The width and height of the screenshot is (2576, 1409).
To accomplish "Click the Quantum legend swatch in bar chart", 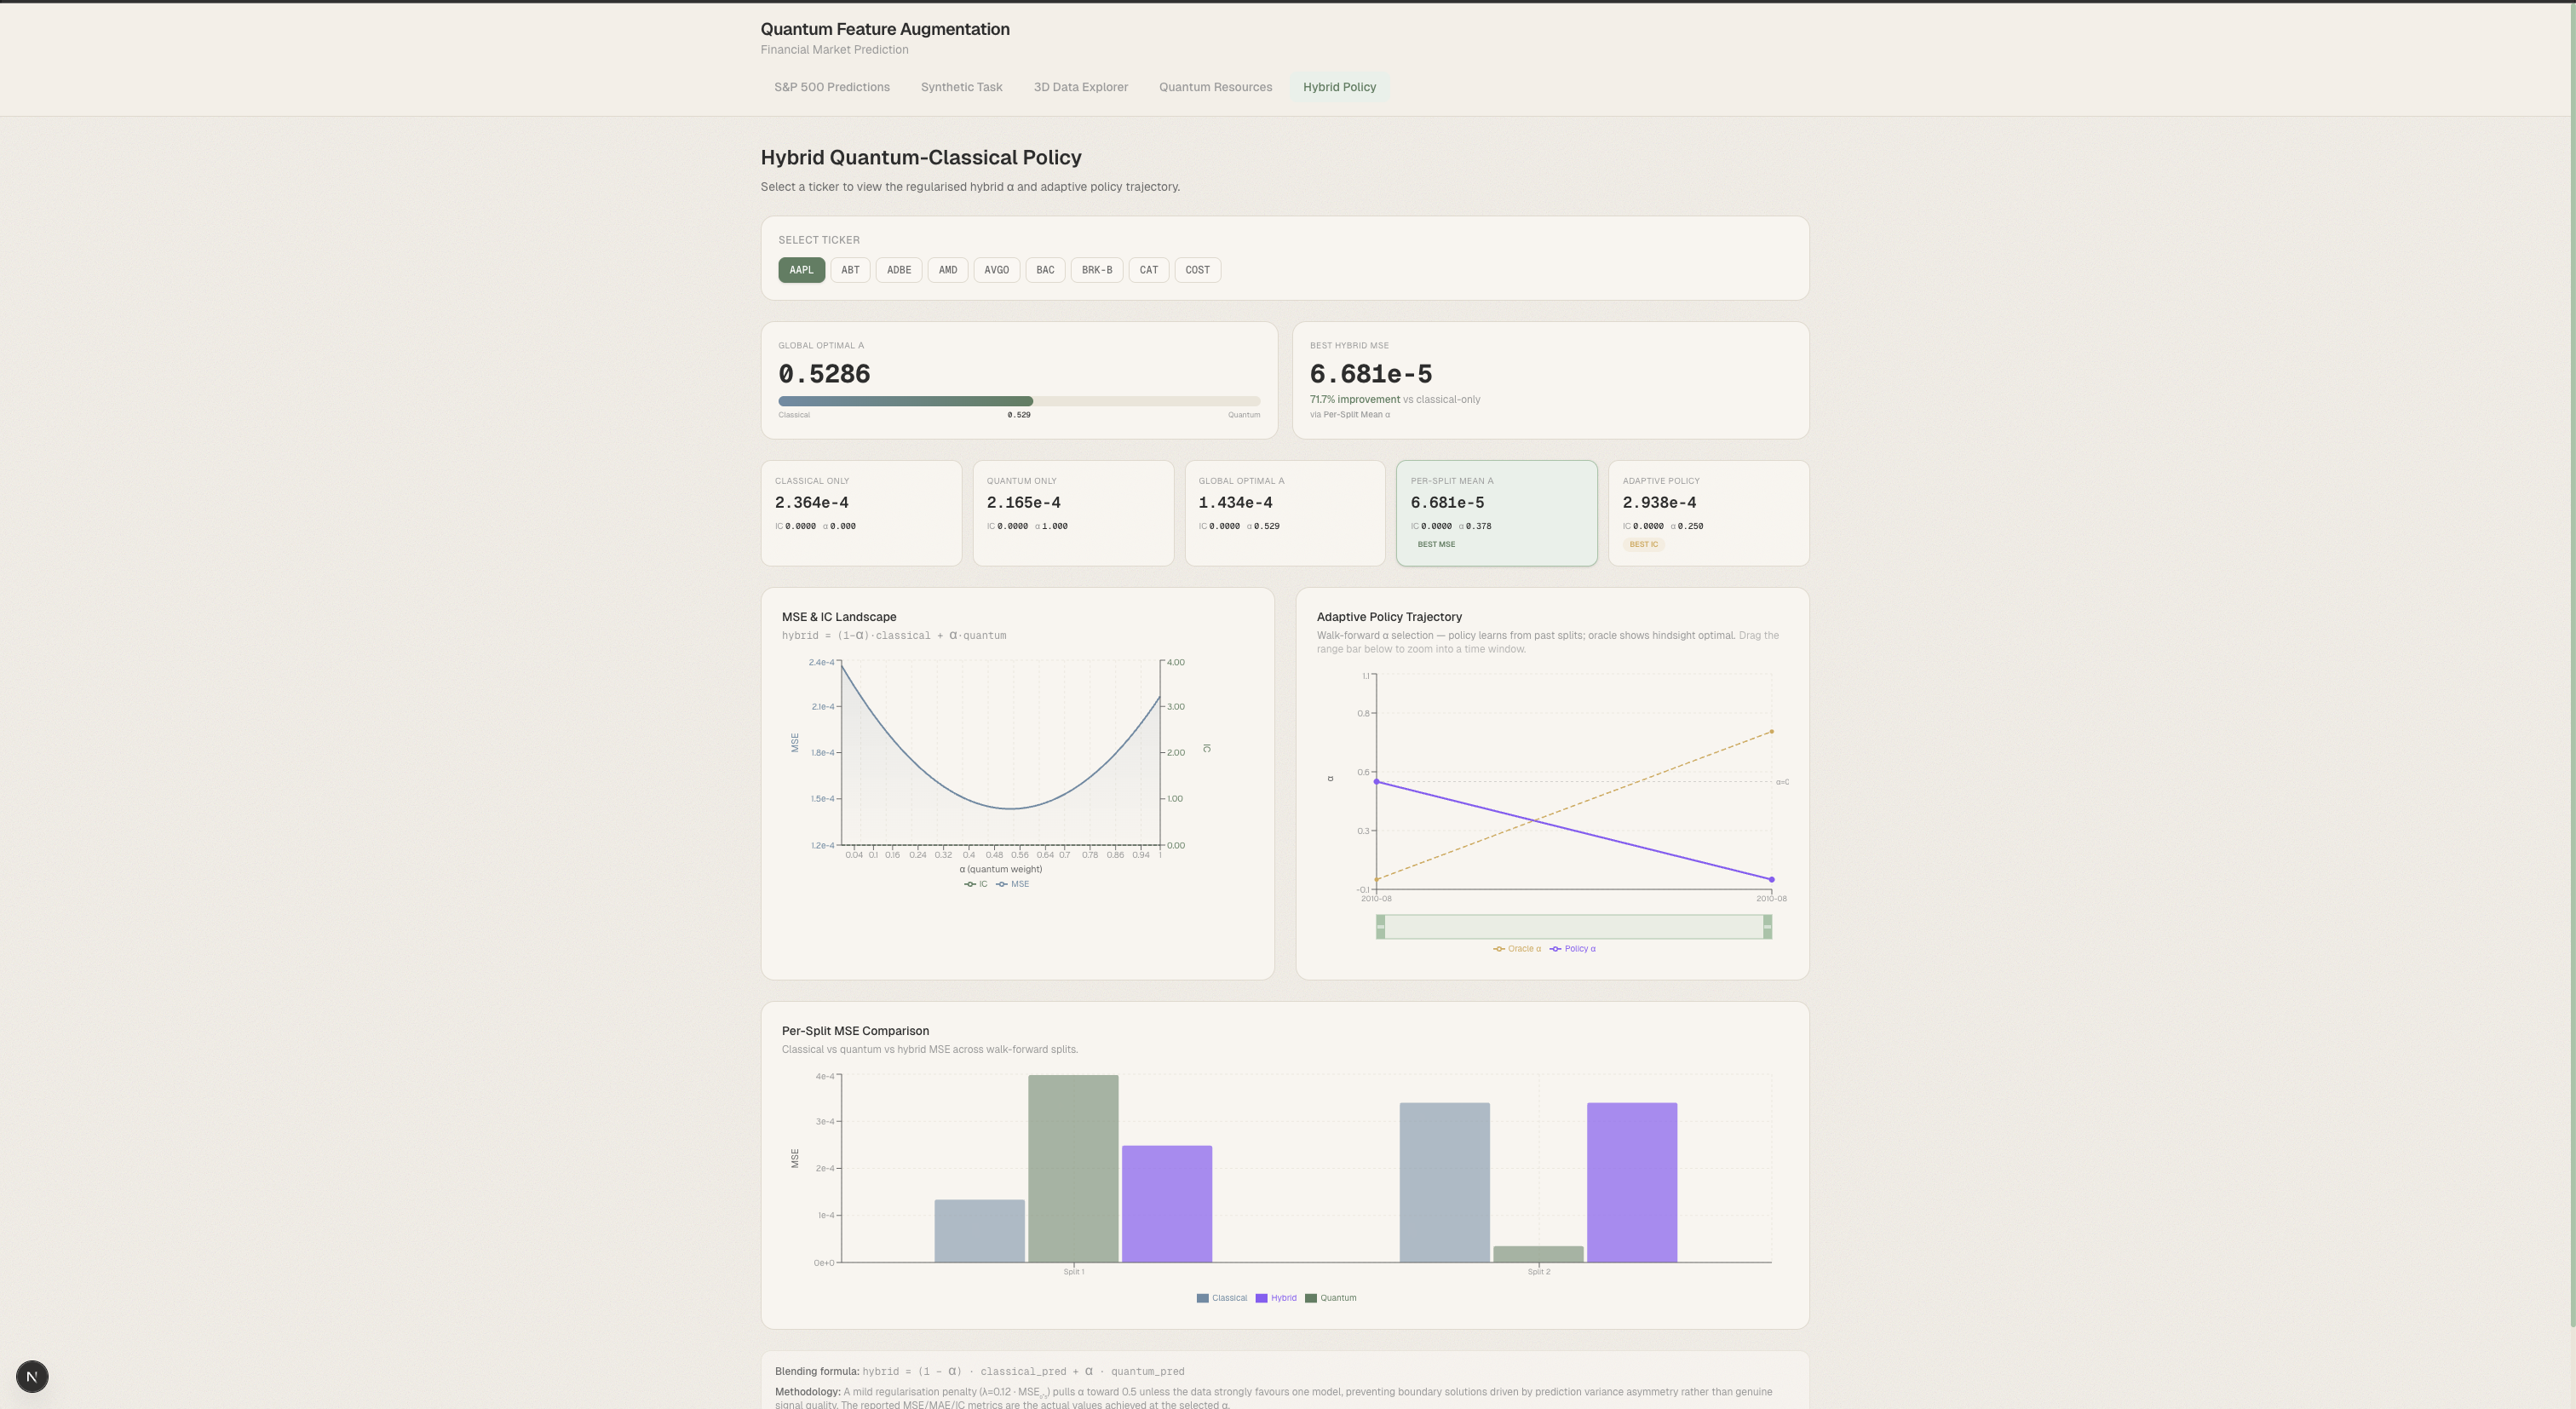I will (1310, 1298).
